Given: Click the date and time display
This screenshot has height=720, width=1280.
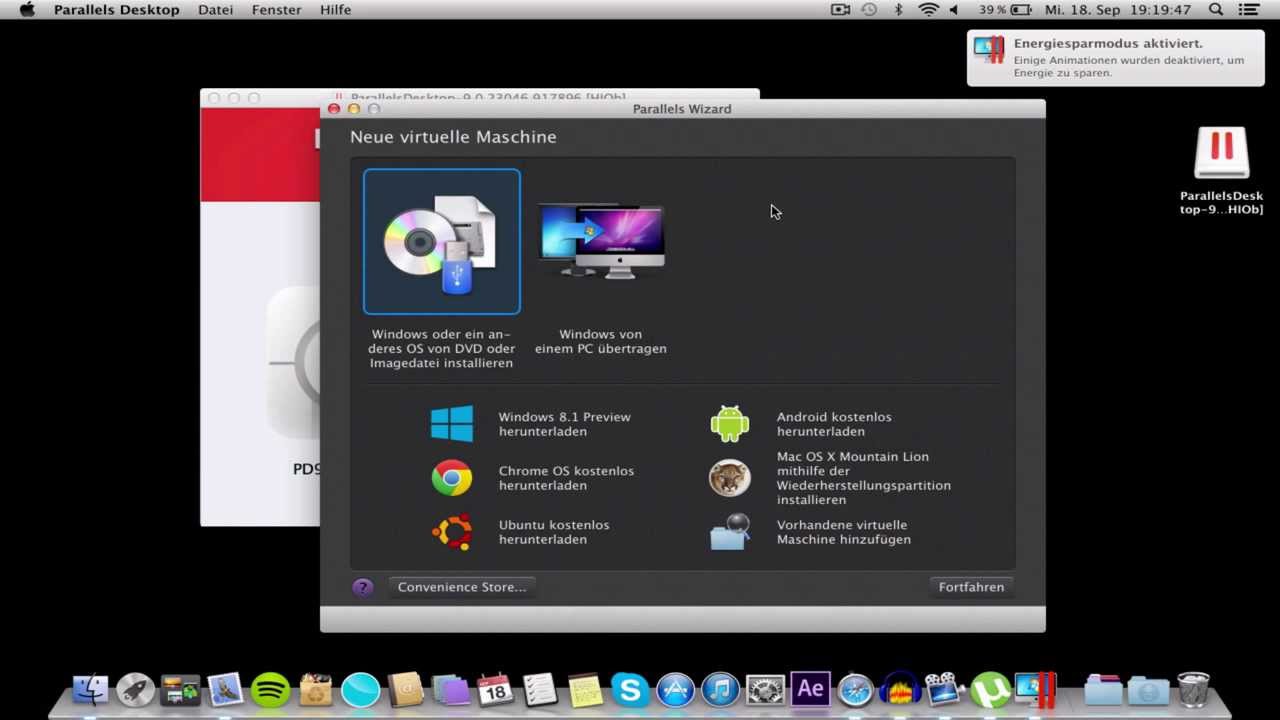Looking at the screenshot, I should click(1118, 10).
